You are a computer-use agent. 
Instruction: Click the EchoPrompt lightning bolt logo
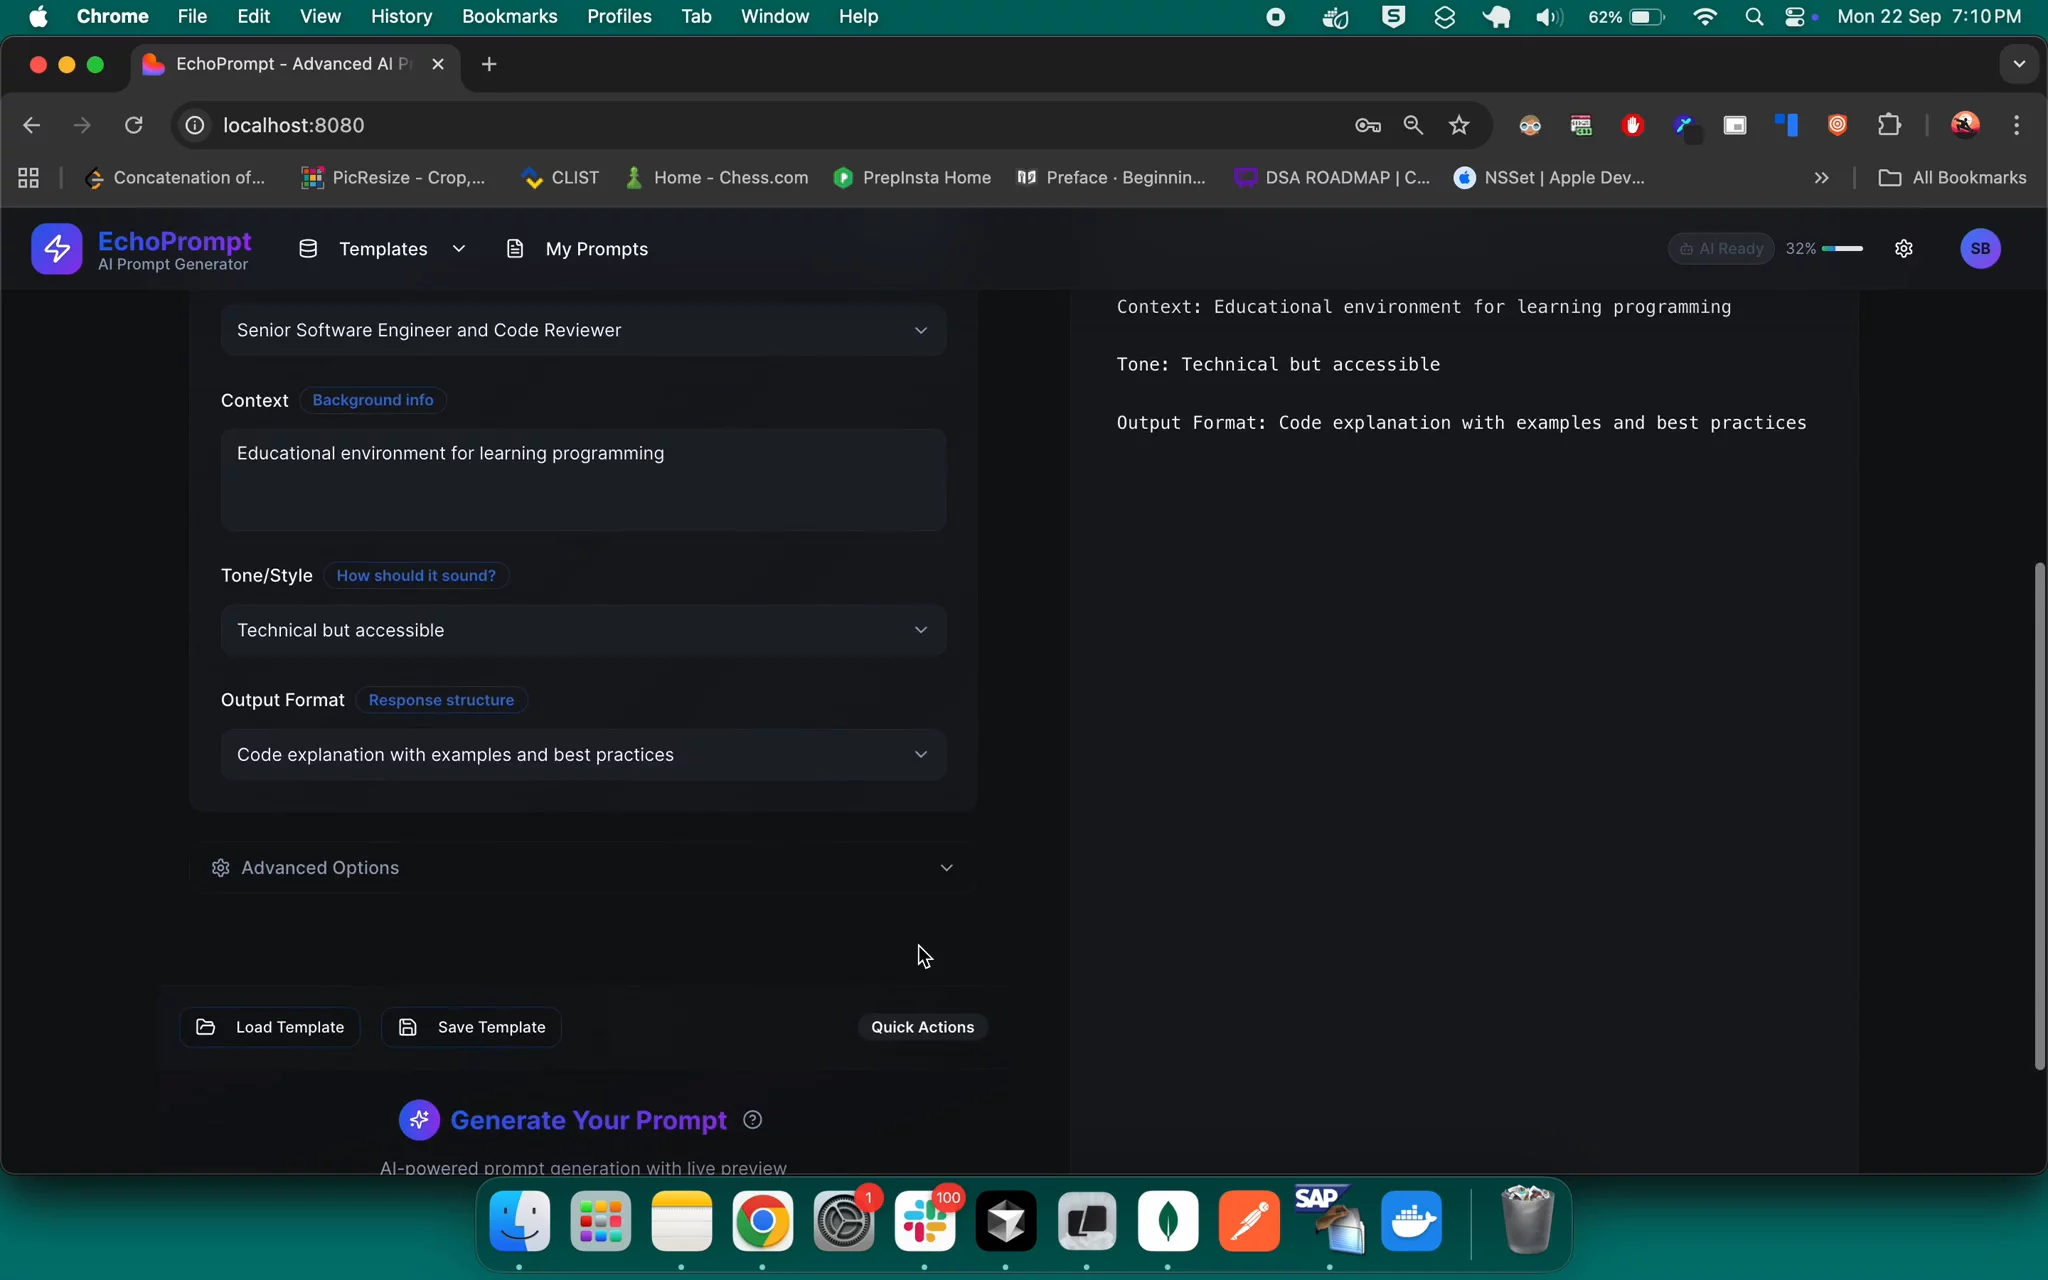click(x=56, y=249)
